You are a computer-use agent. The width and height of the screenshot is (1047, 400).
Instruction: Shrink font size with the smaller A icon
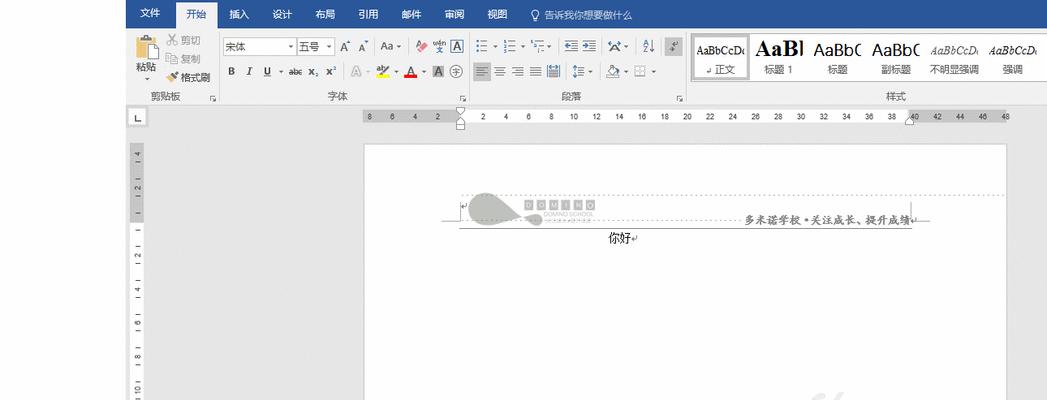[363, 47]
